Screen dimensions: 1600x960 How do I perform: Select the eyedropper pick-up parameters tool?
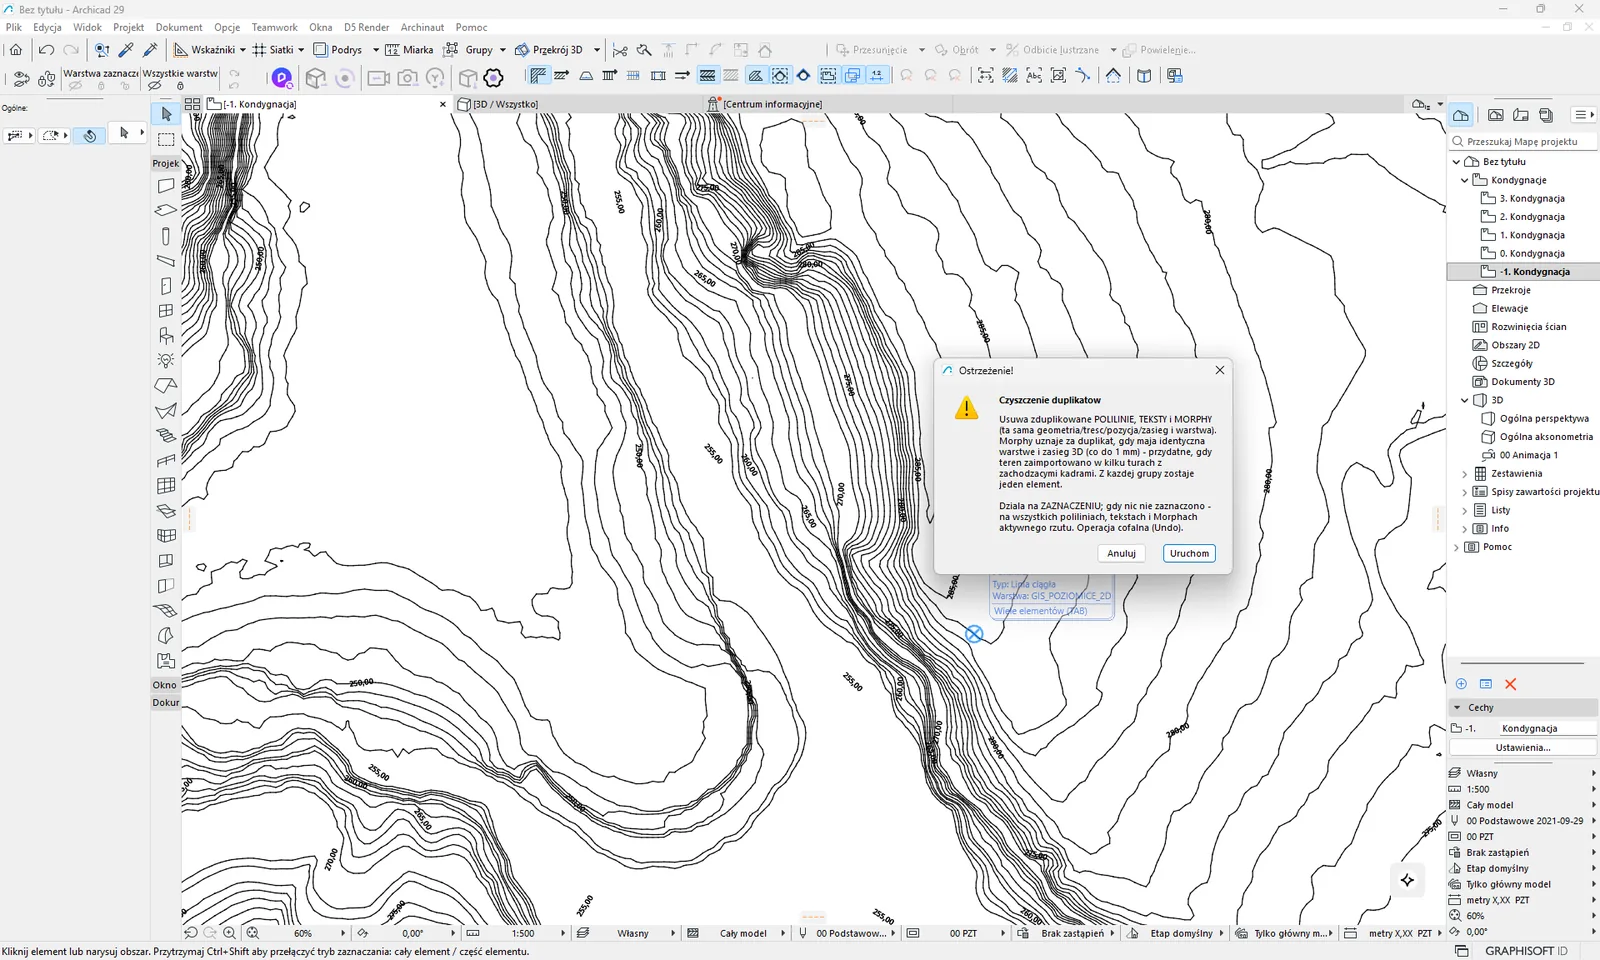coord(126,50)
